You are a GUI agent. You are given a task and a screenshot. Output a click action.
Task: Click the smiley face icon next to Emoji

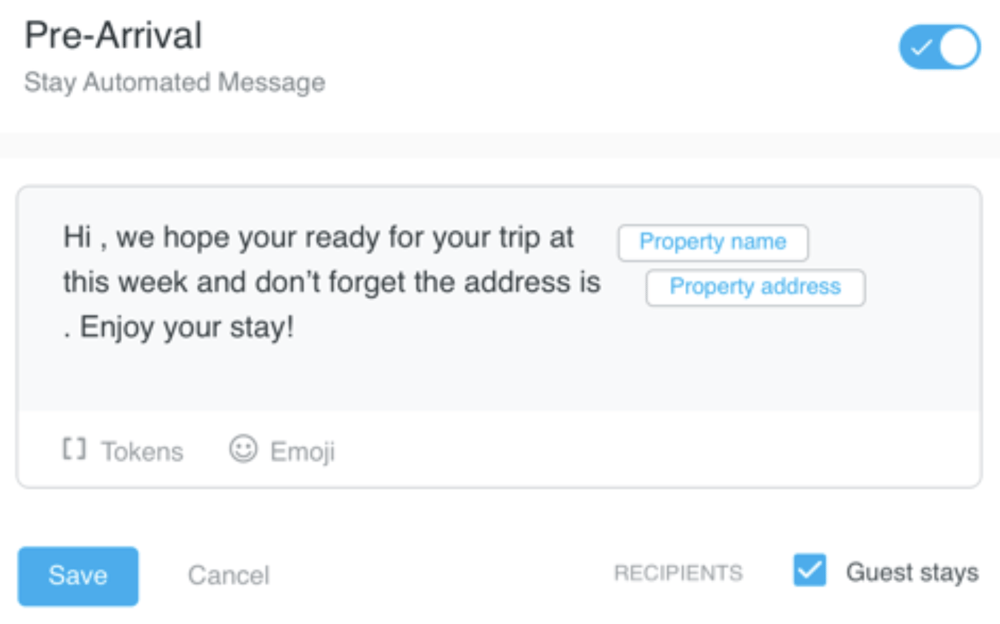pos(246,450)
